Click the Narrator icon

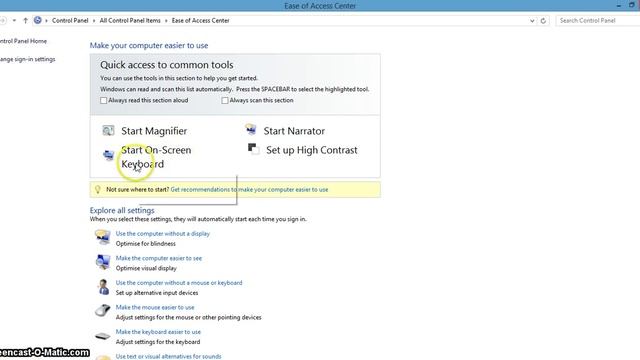251,130
